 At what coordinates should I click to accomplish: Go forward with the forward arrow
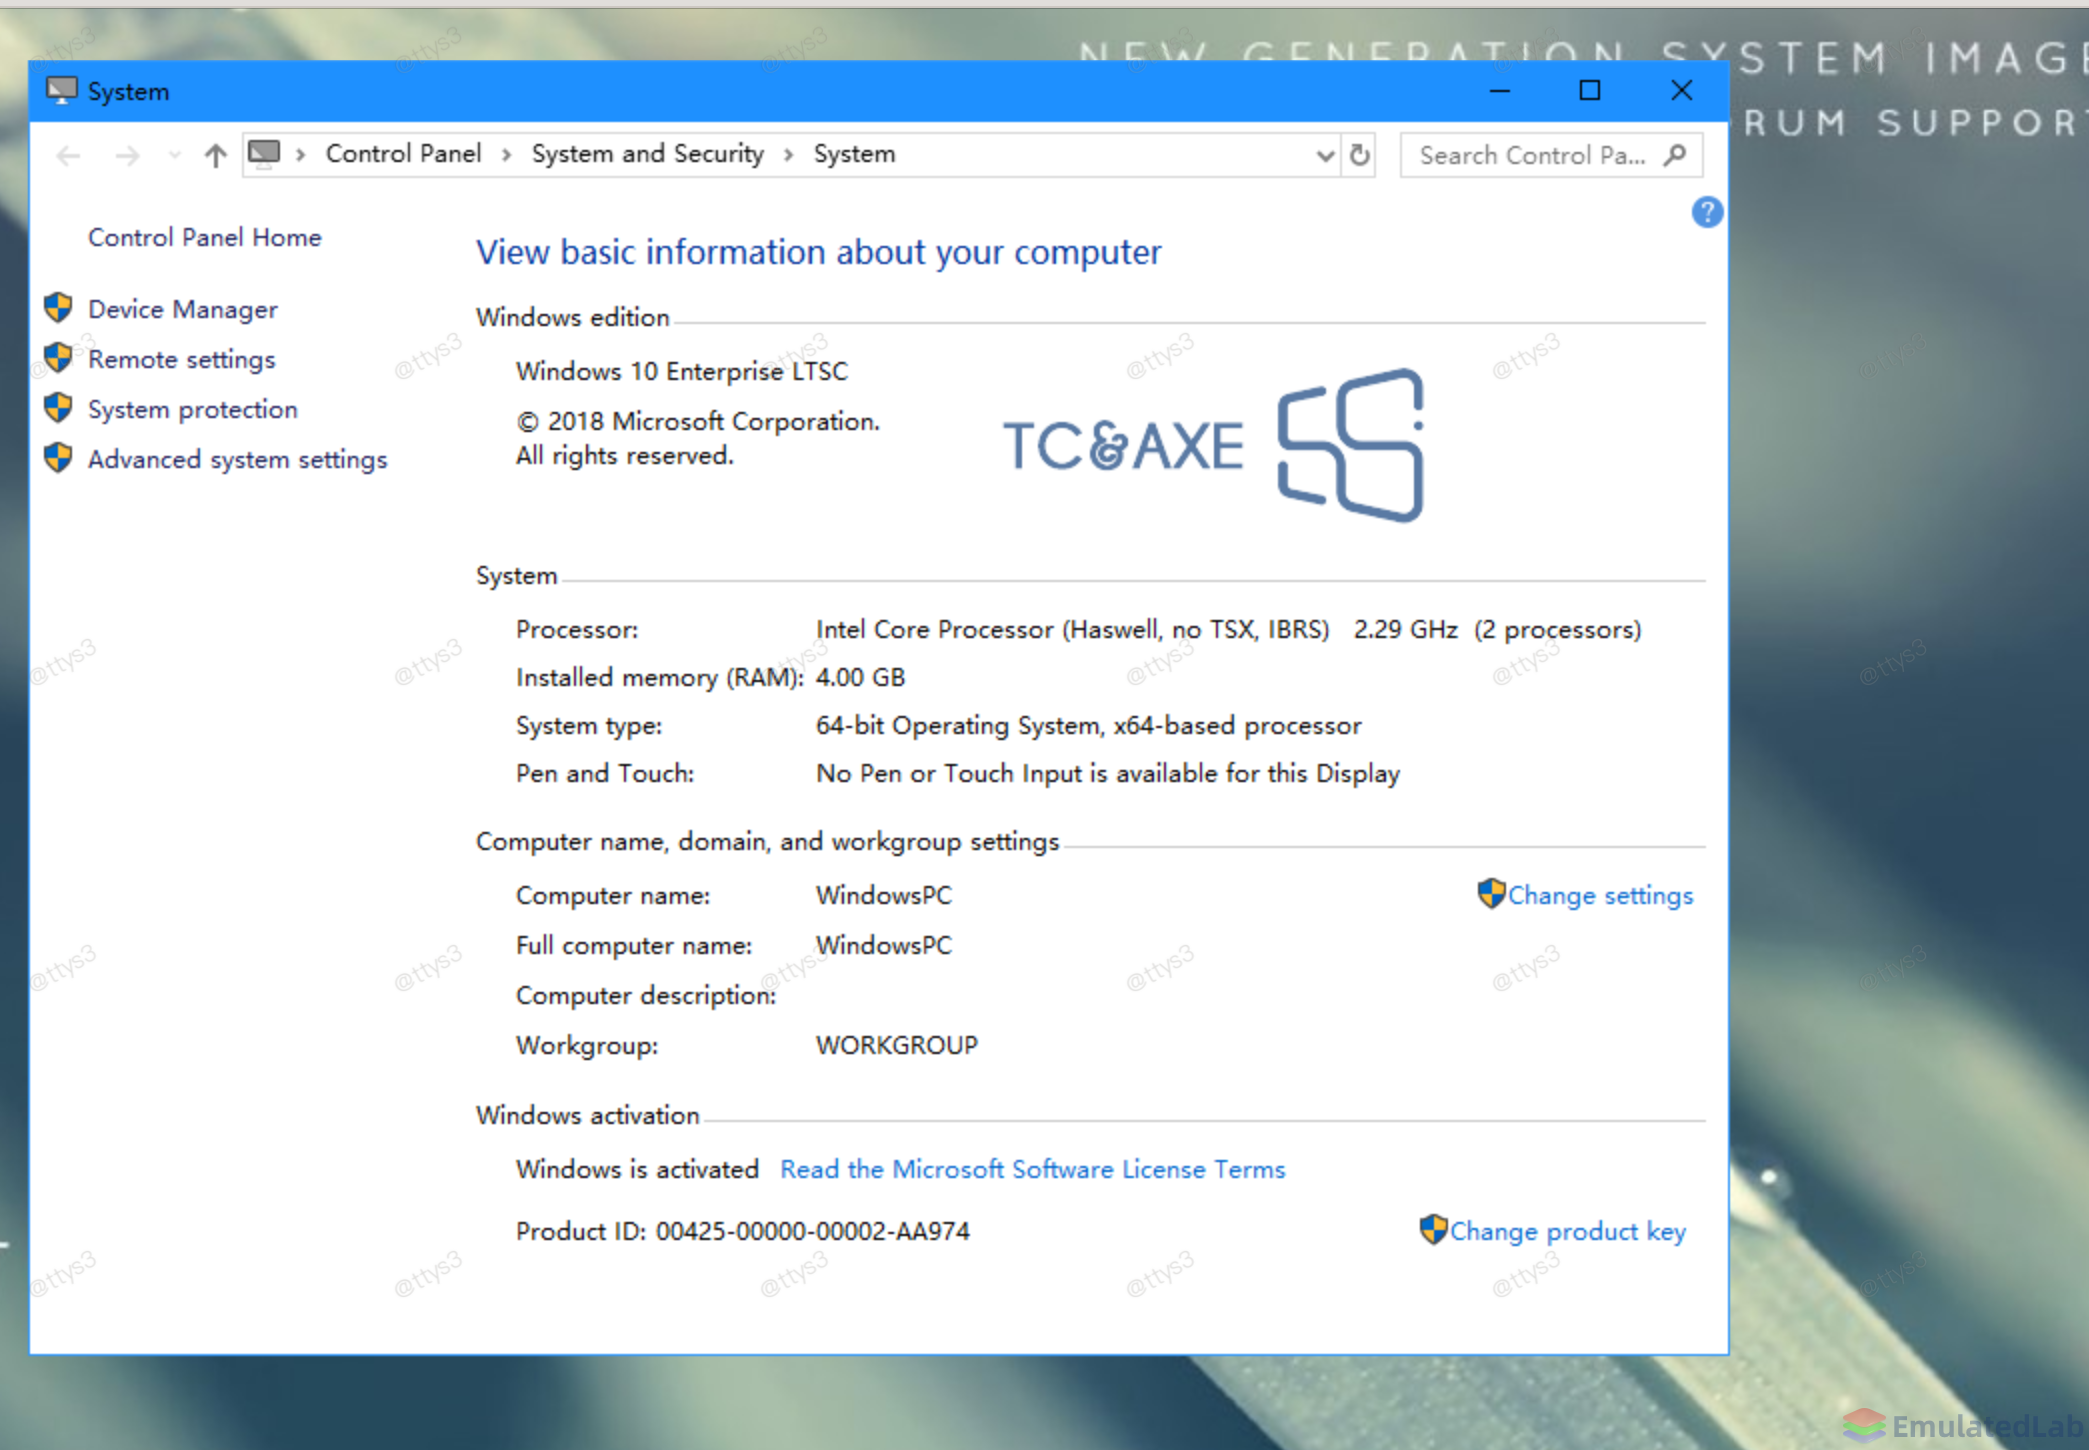click(x=127, y=155)
